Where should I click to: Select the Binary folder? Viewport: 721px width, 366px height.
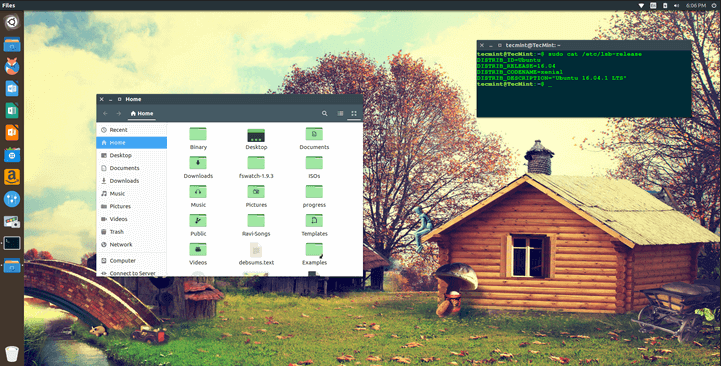198,138
